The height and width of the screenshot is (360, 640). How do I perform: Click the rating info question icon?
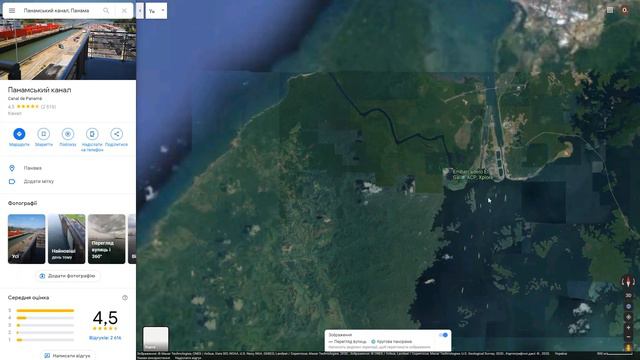pos(125,298)
